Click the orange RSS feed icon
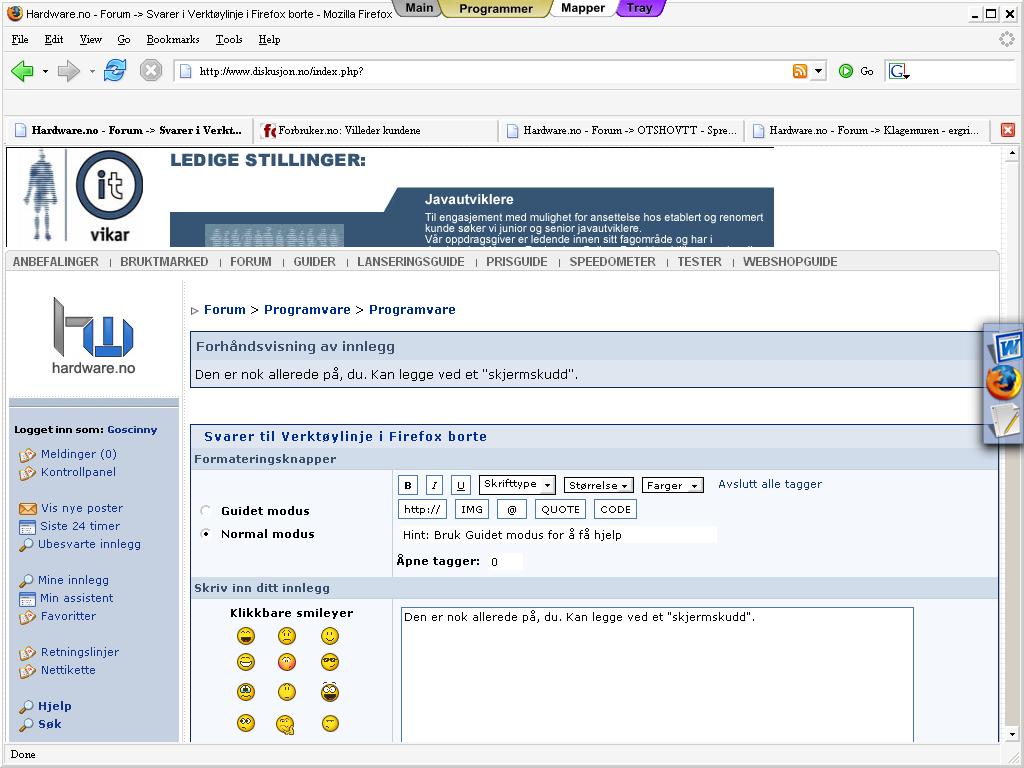This screenshot has width=1024, height=768. (799, 71)
